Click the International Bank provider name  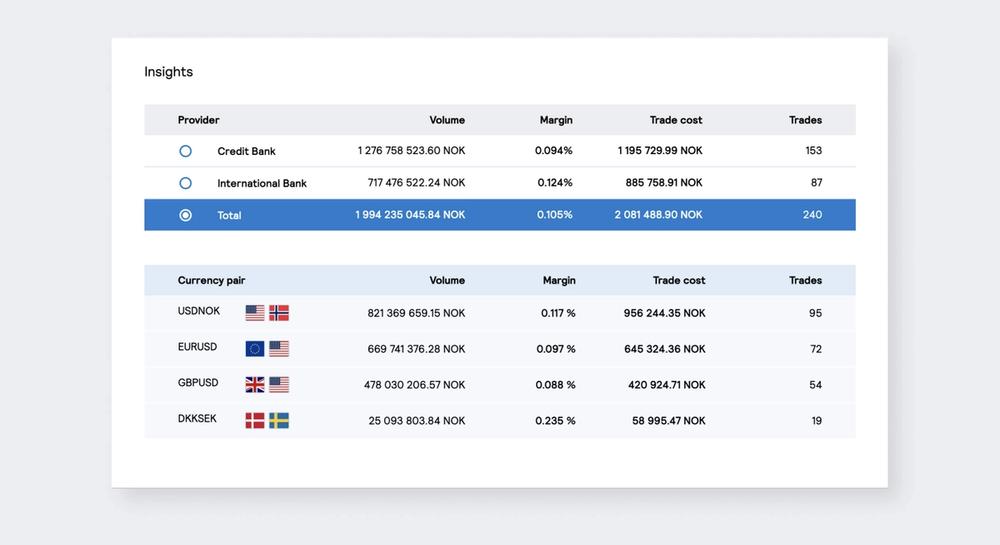click(262, 183)
